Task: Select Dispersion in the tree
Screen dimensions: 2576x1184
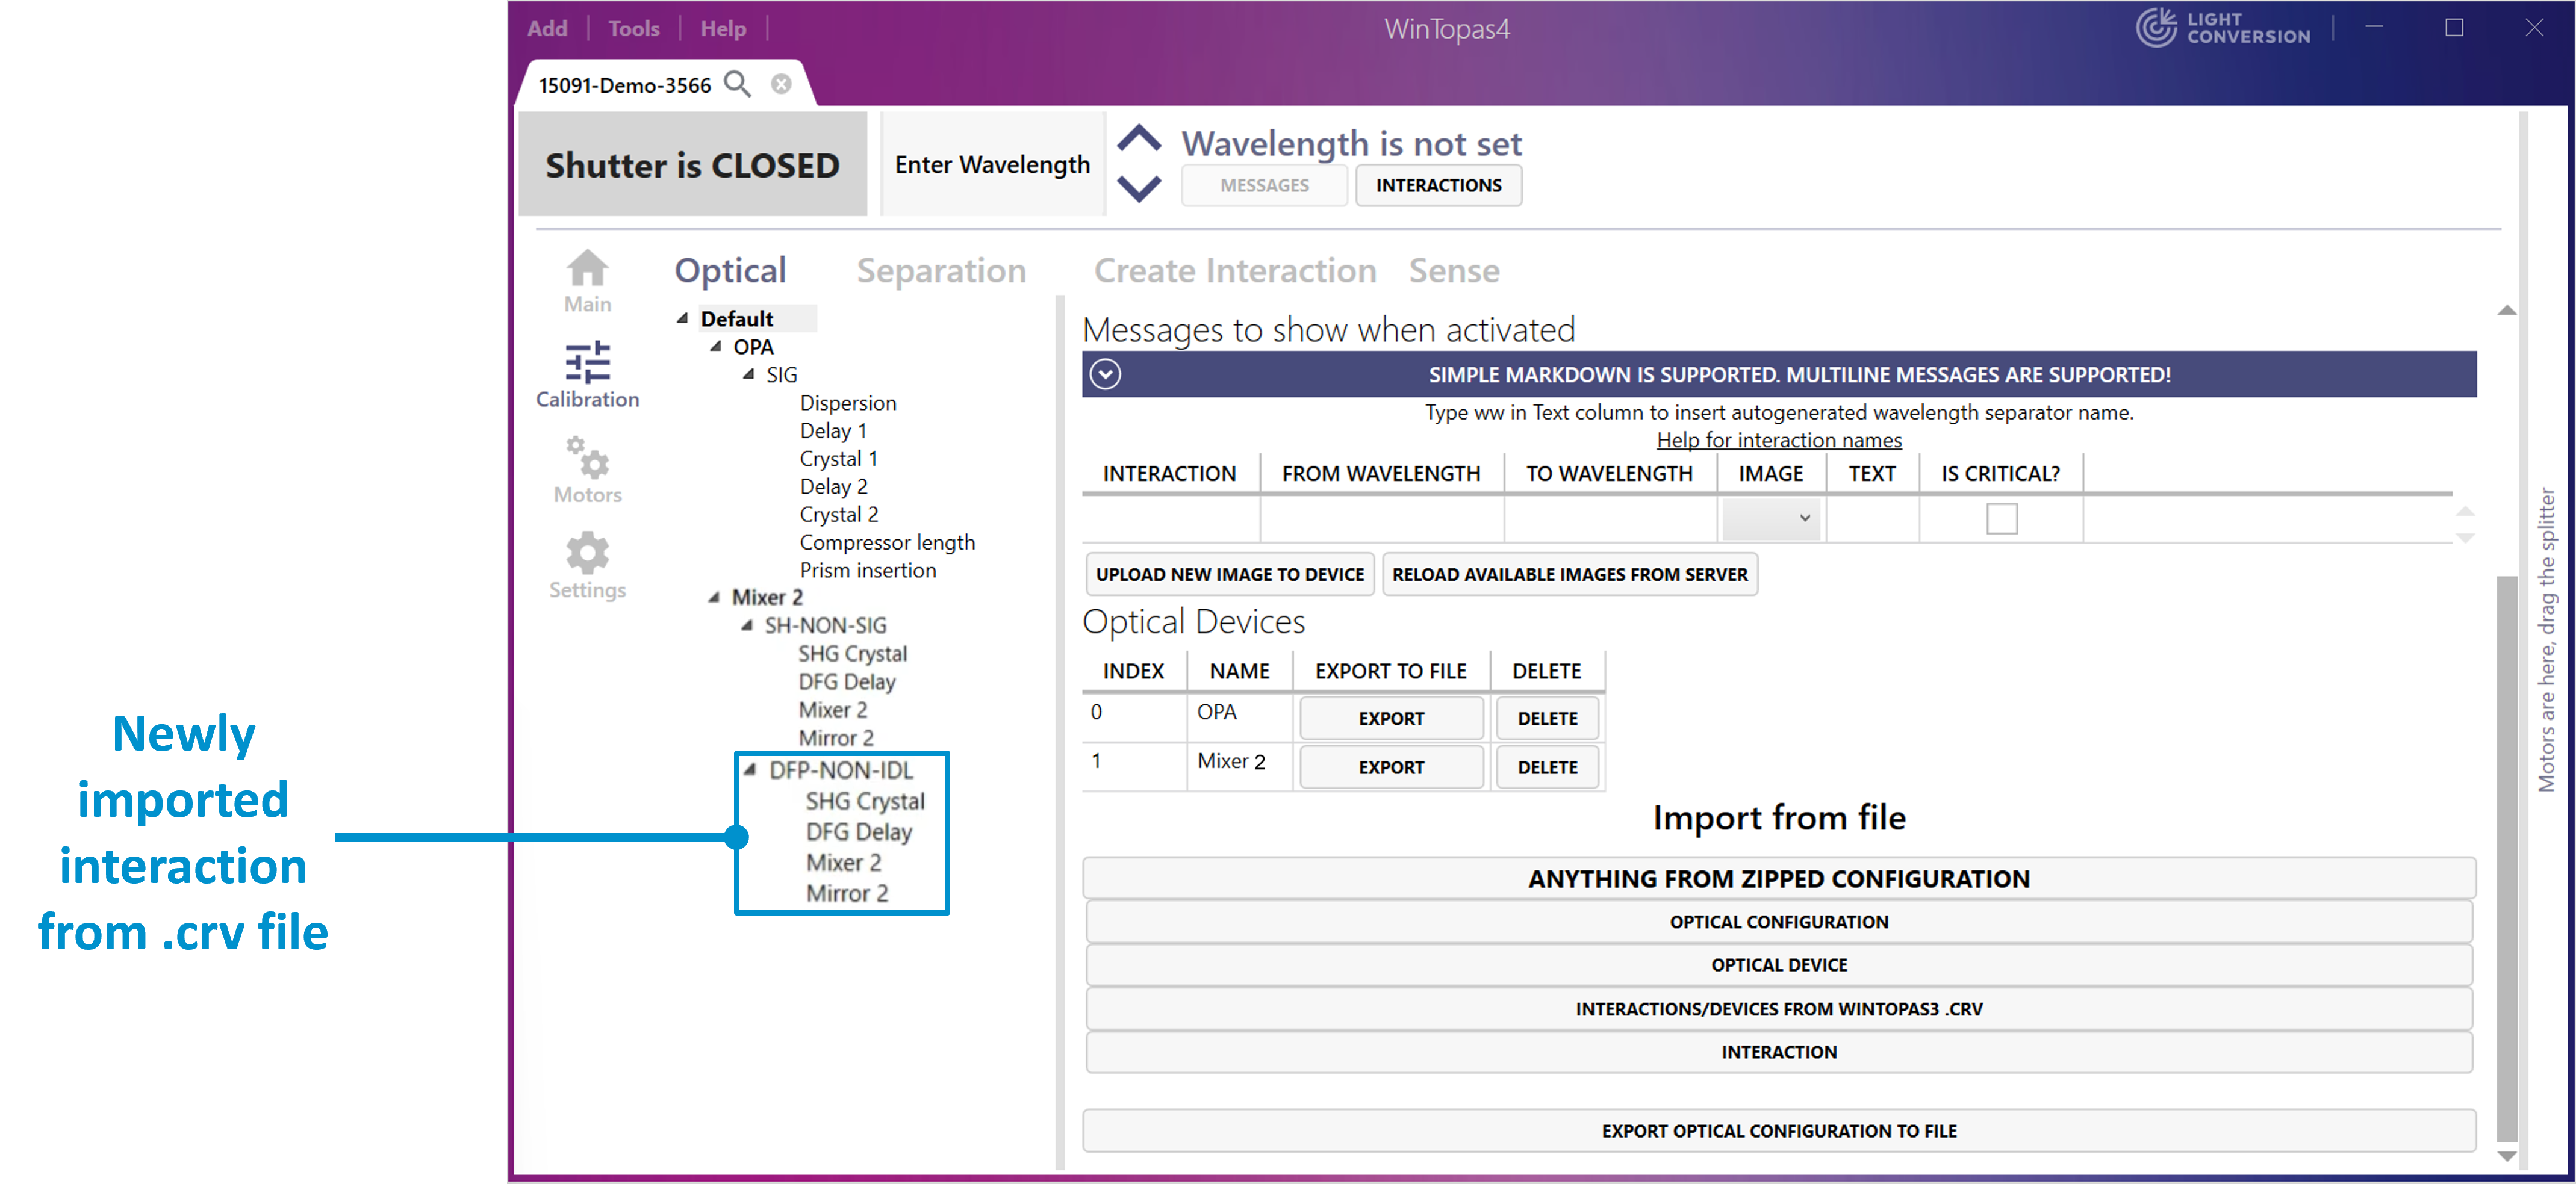Action: (848, 402)
